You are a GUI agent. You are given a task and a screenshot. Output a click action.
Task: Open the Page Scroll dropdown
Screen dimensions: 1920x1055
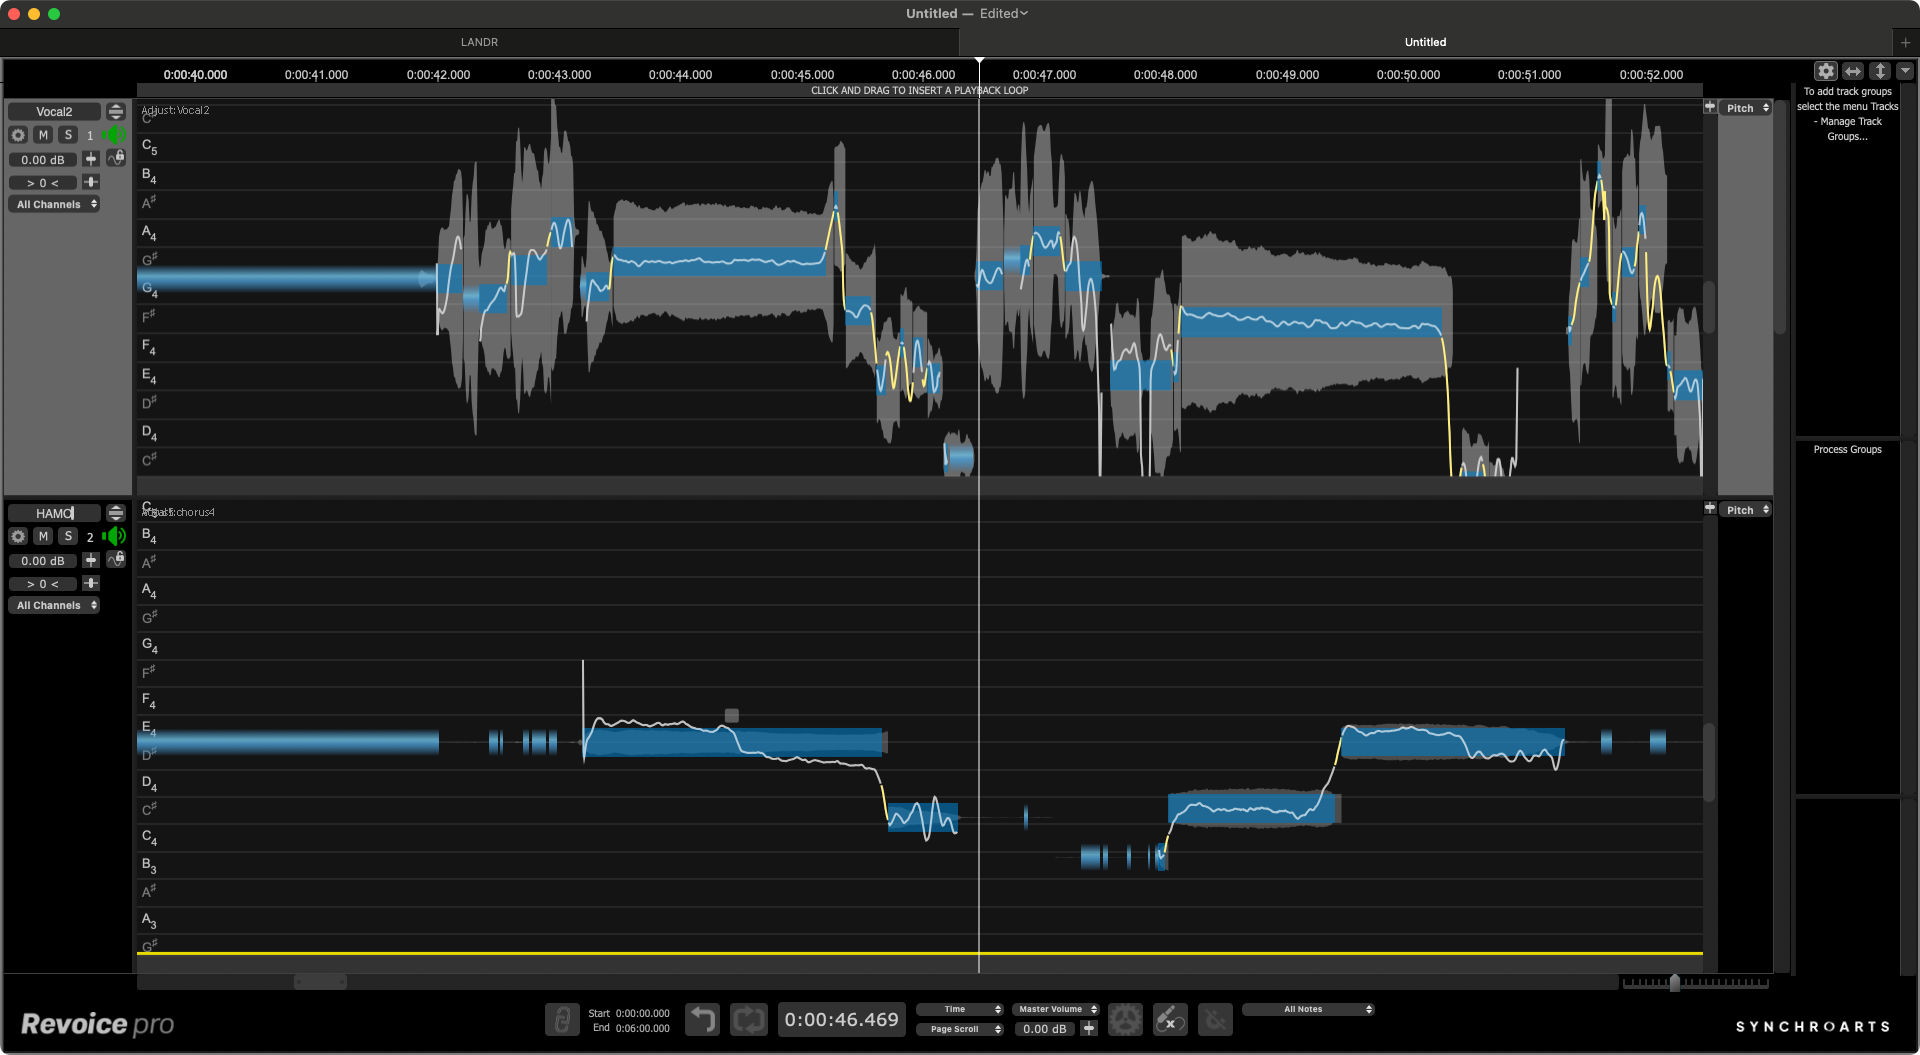[959, 1029]
